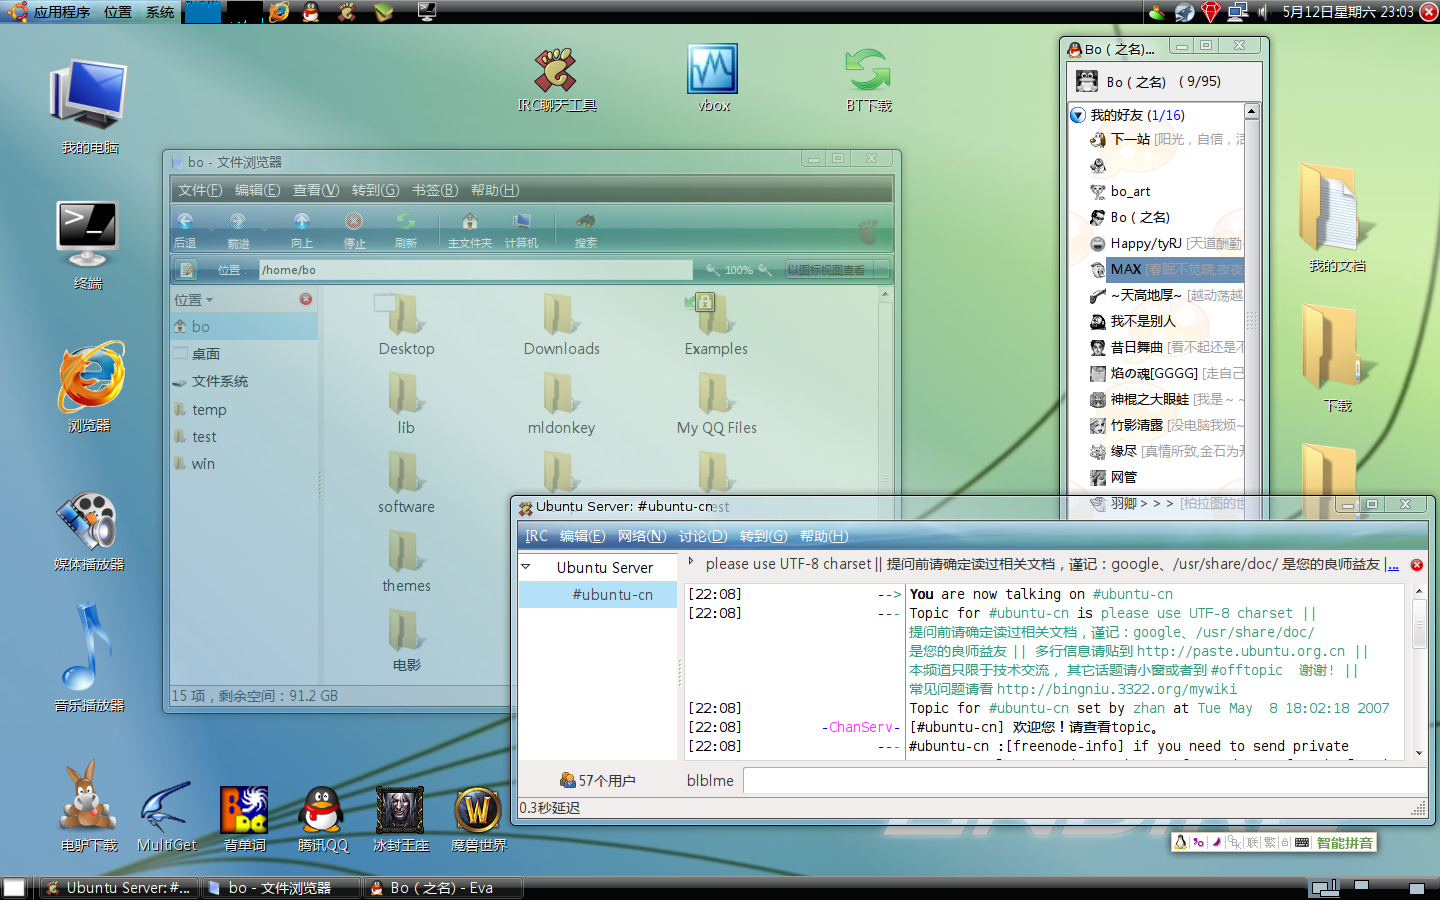Click network monitor icon in top panel
This screenshot has width=1440, height=900.
pyautogui.click(x=1238, y=12)
